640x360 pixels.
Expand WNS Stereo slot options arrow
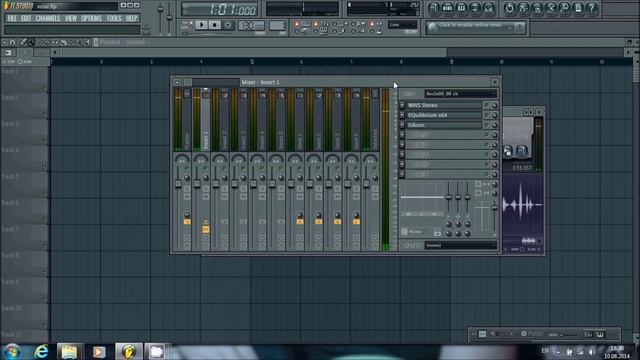coord(402,105)
